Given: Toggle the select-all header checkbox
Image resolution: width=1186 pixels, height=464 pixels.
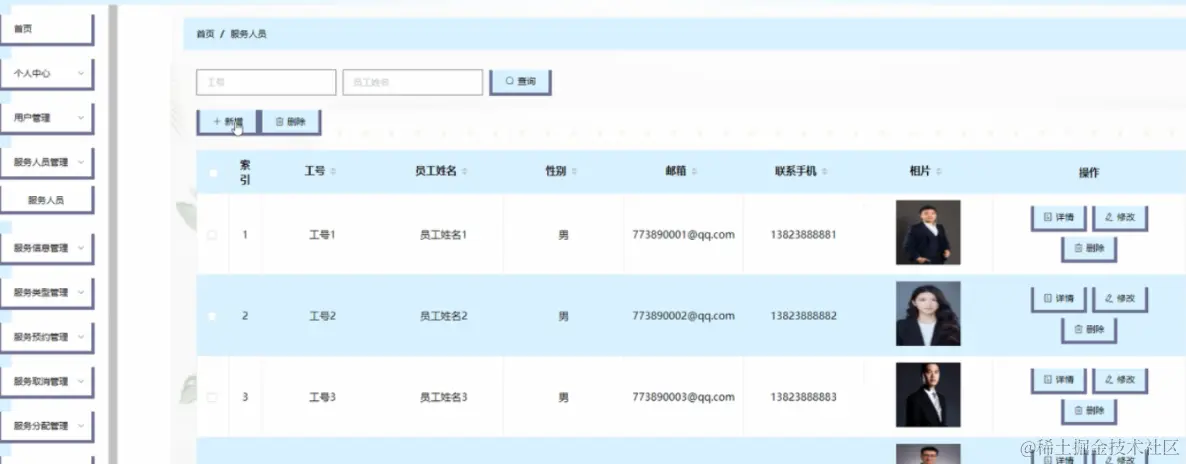Looking at the screenshot, I should point(213,173).
